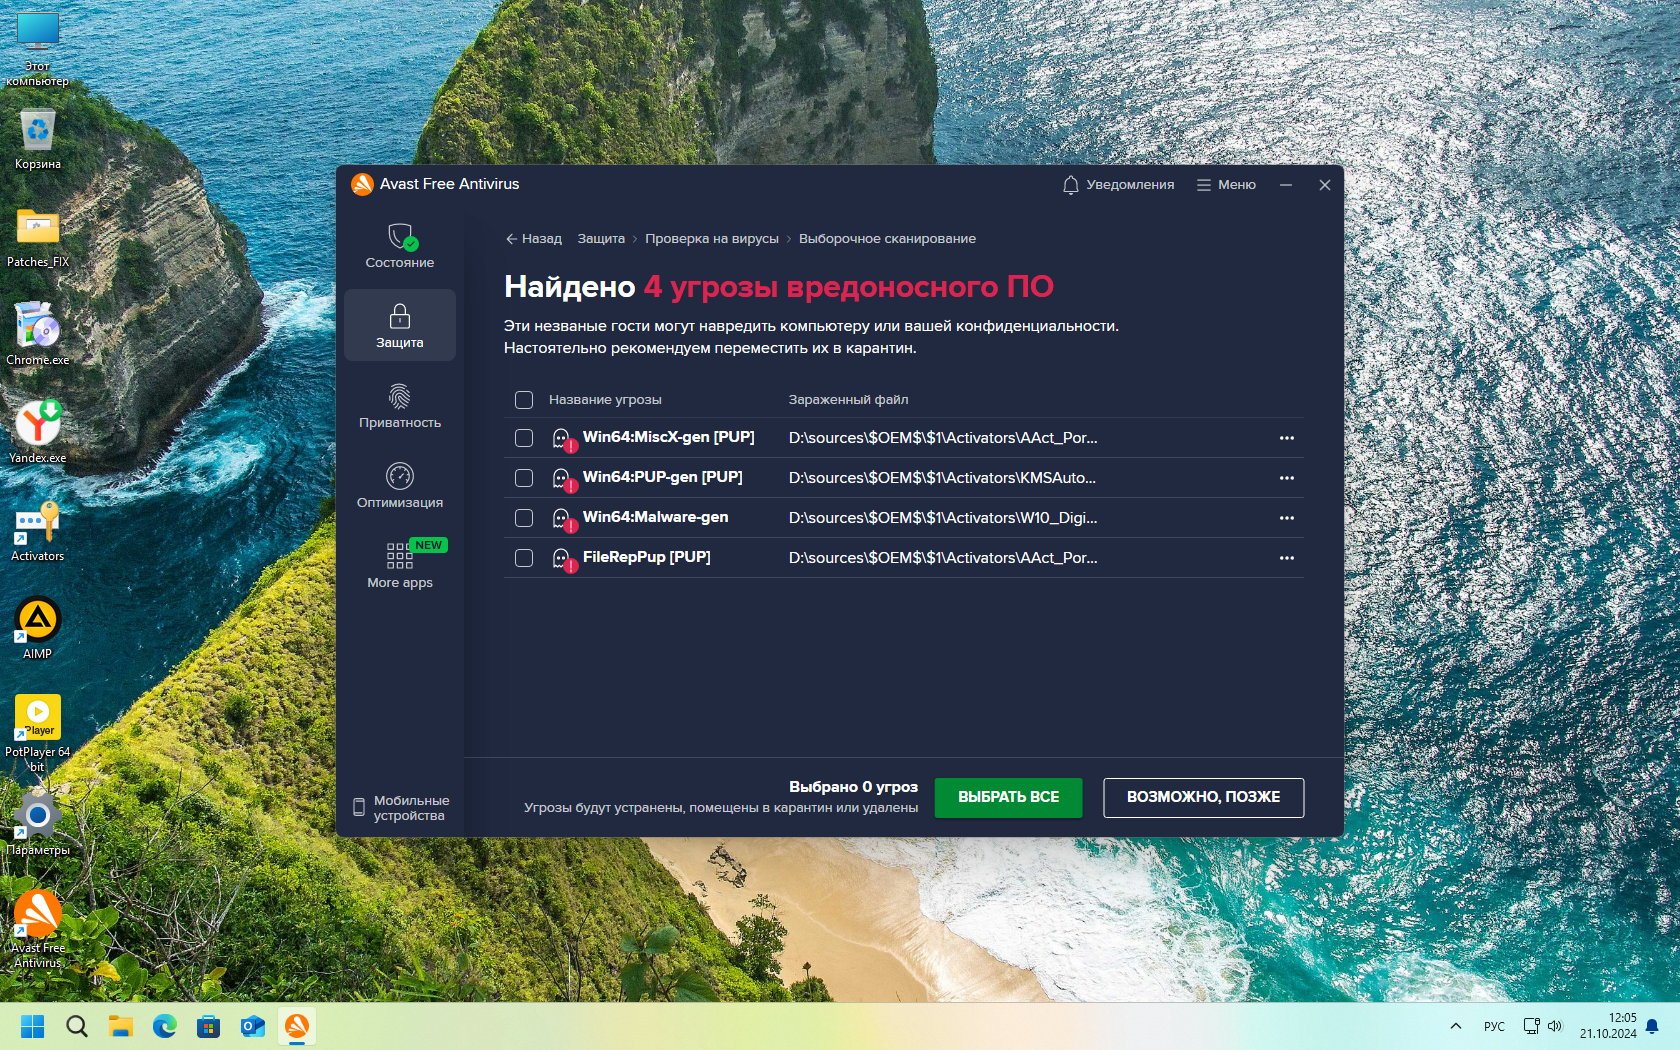Open the More apps section
Viewport: 1680px width, 1050px height.
pyautogui.click(x=400, y=565)
